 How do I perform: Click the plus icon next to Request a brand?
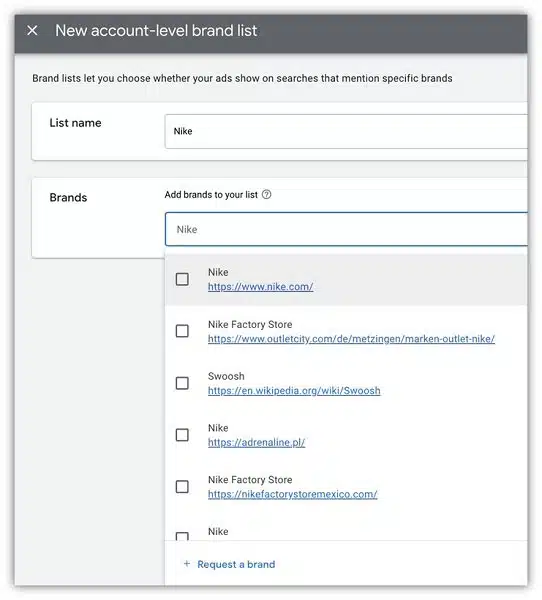(x=187, y=564)
